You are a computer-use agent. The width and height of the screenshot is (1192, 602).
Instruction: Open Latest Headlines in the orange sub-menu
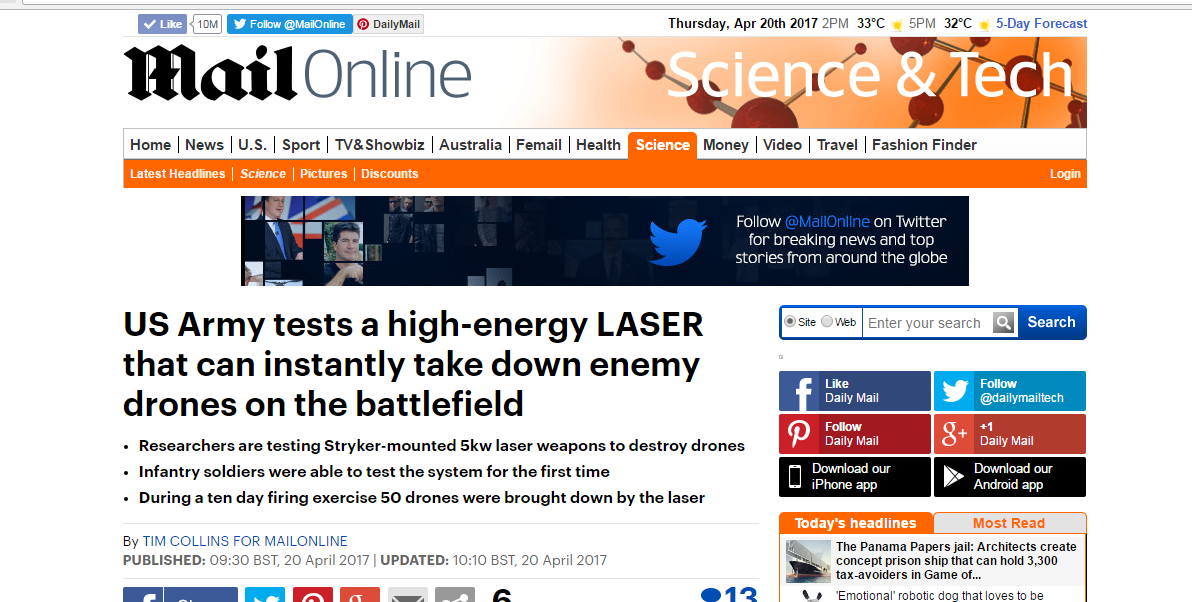tap(178, 174)
